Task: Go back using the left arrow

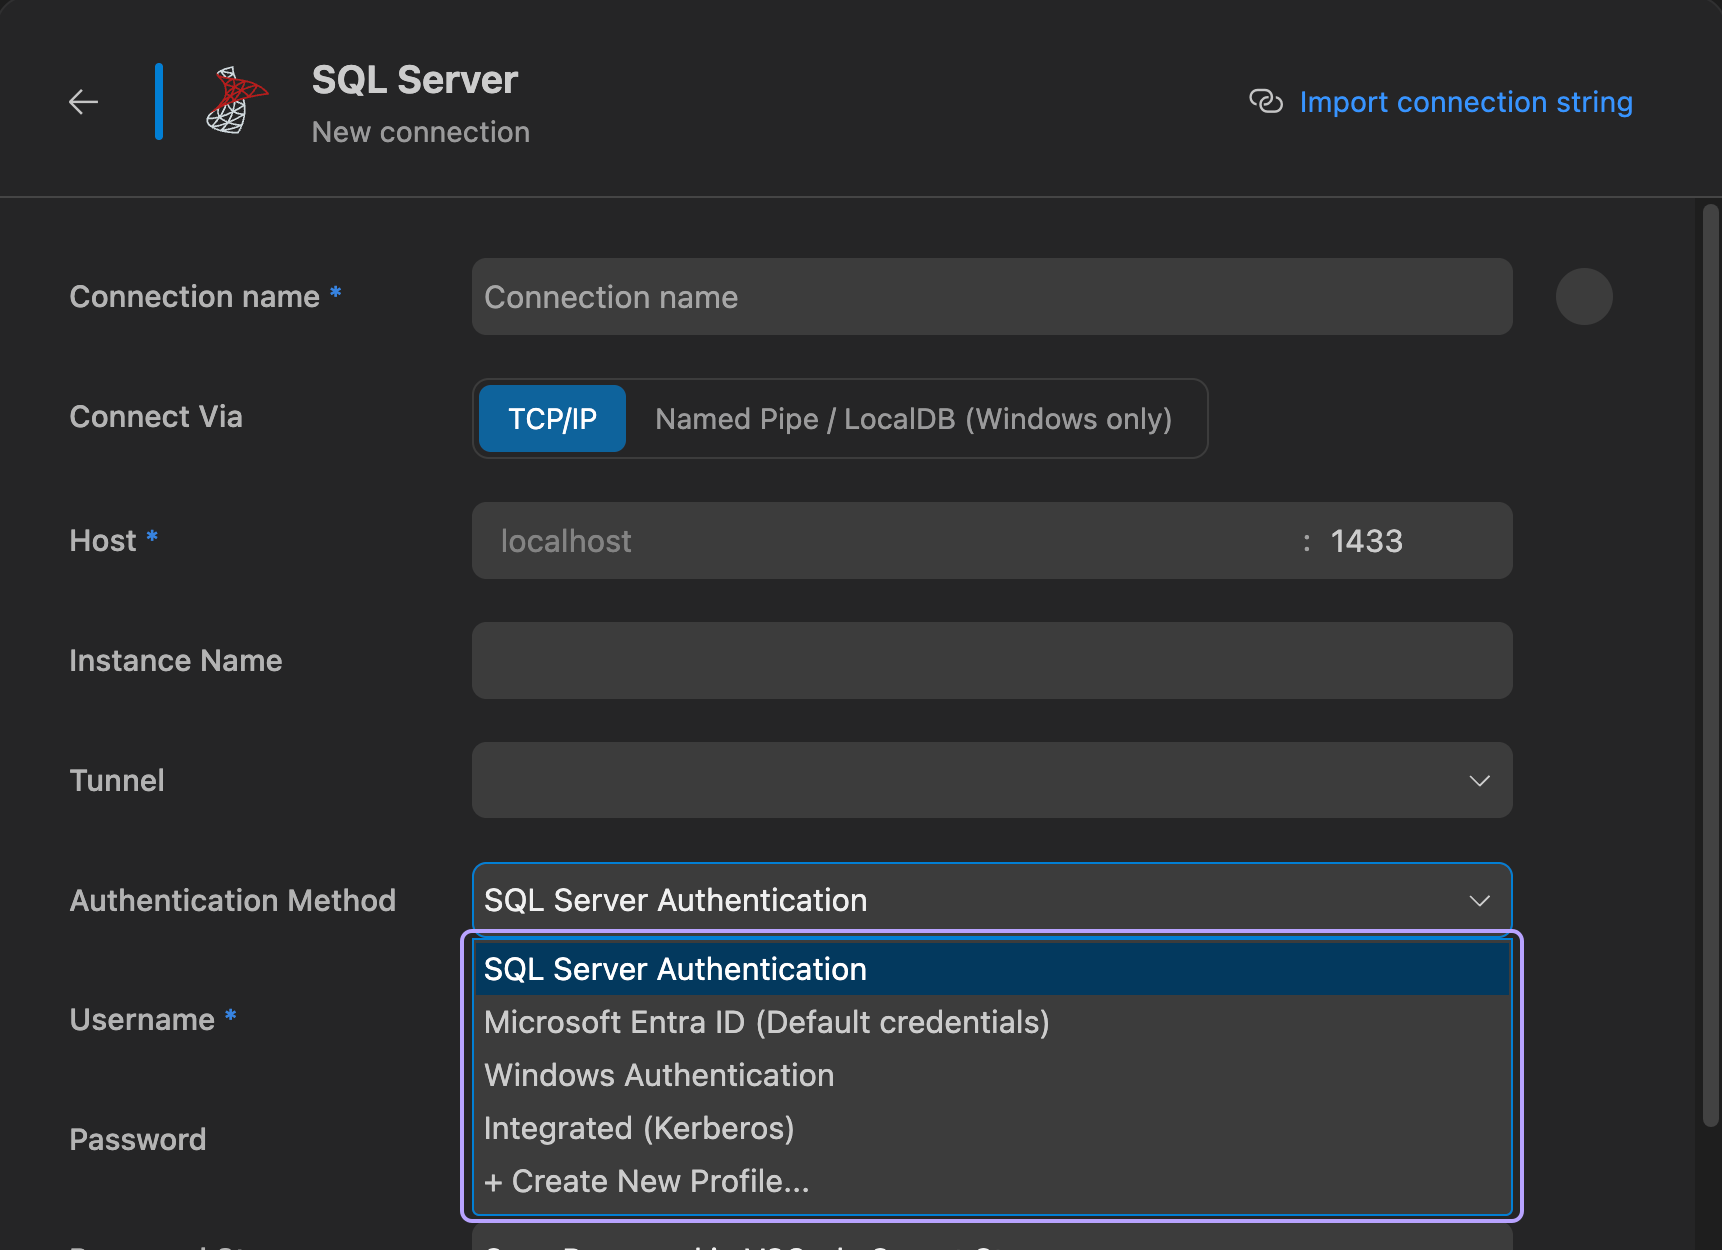Action: (83, 102)
